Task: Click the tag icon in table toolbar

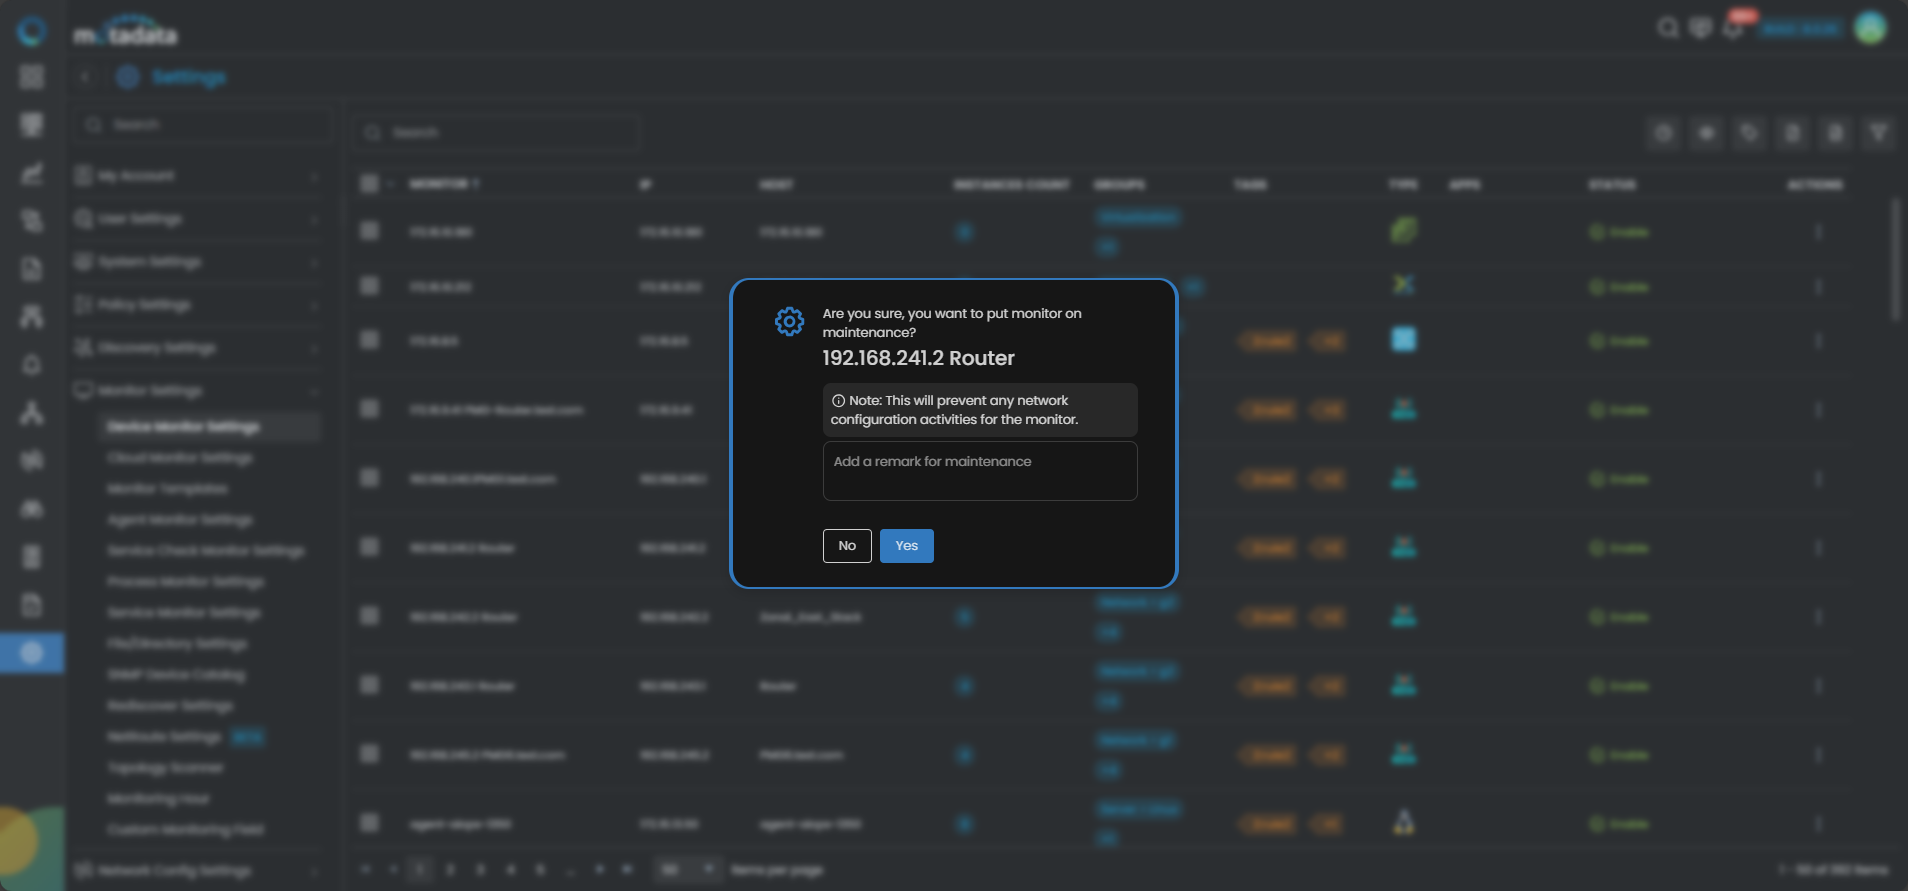Action: pyautogui.click(x=1749, y=133)
